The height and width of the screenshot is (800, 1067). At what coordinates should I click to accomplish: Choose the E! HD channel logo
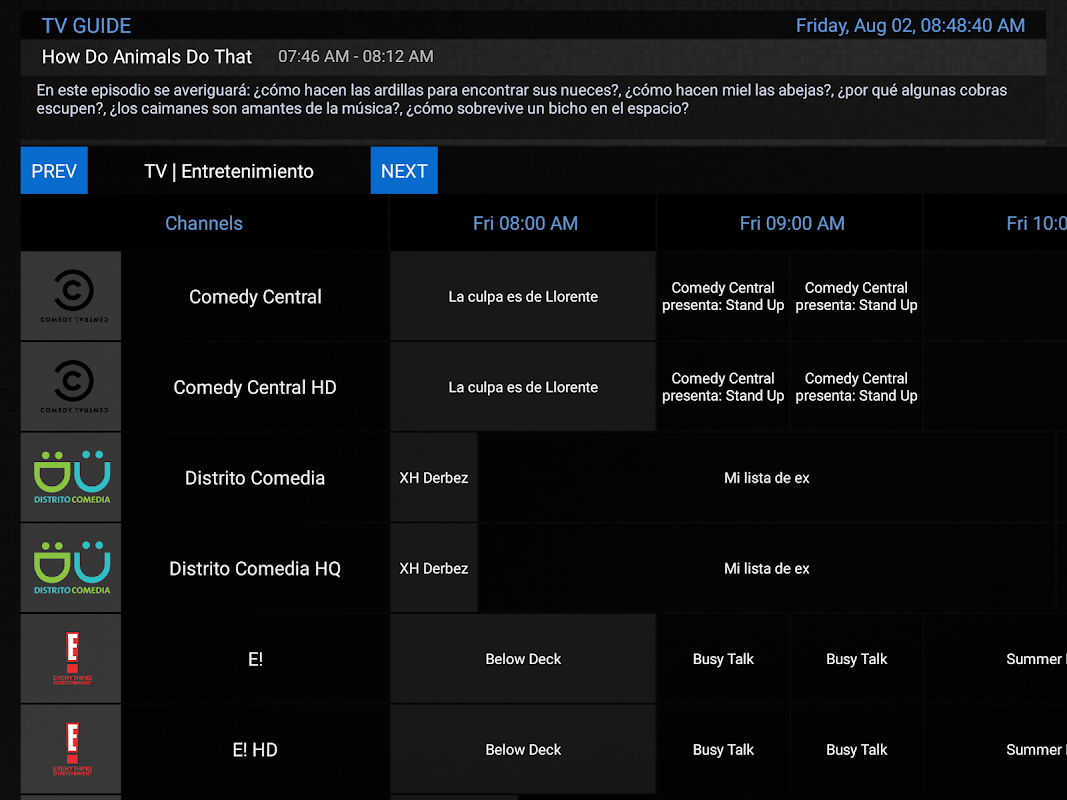point(71,749)
